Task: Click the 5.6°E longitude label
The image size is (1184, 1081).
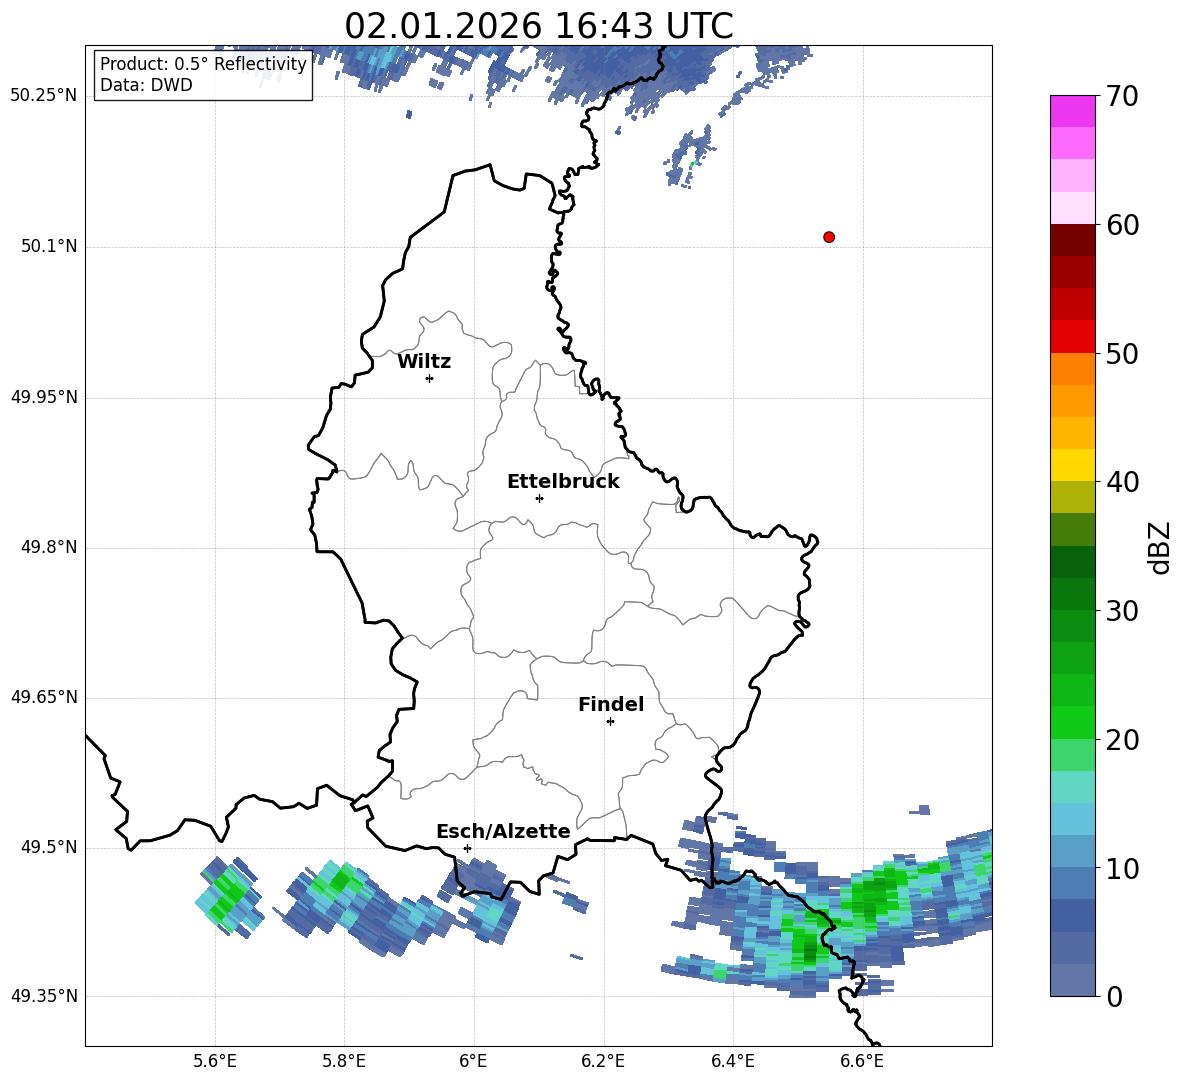Action: 215,1061
